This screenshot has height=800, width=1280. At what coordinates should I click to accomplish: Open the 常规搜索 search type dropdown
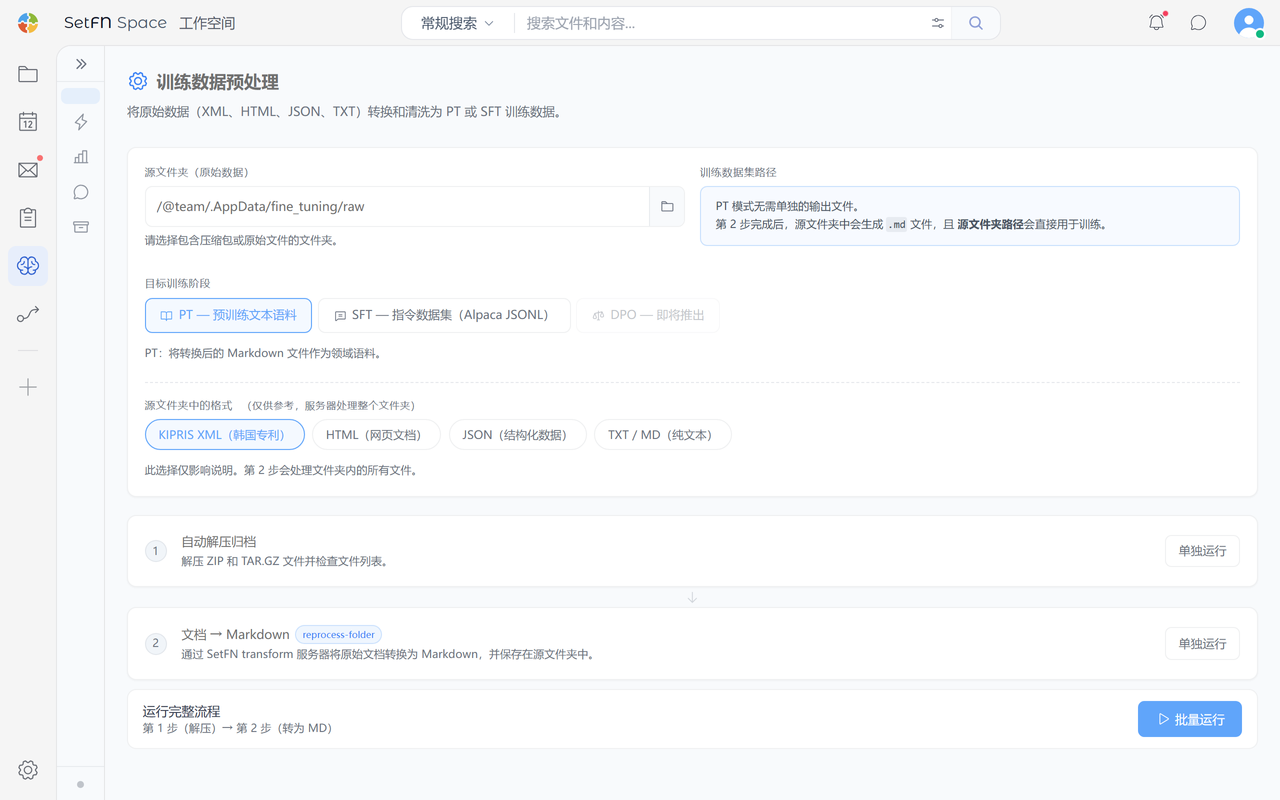458,23
